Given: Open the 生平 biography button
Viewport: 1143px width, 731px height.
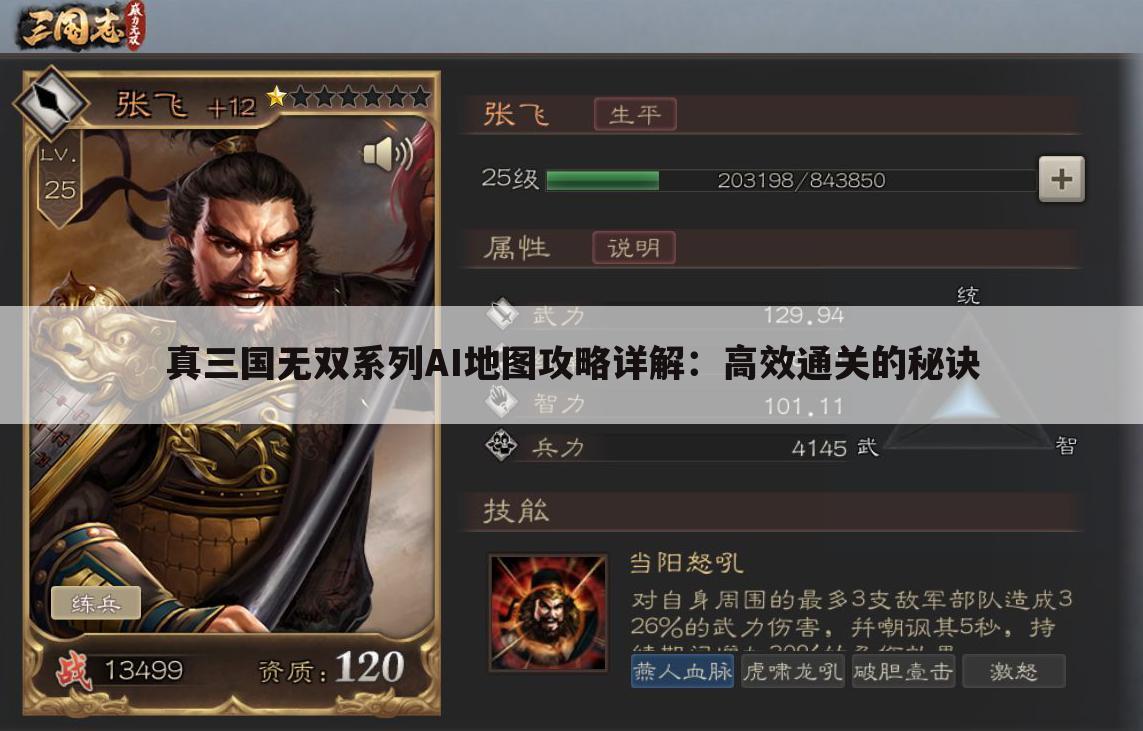Looking at the screenshot, I should tap(635, 114).
